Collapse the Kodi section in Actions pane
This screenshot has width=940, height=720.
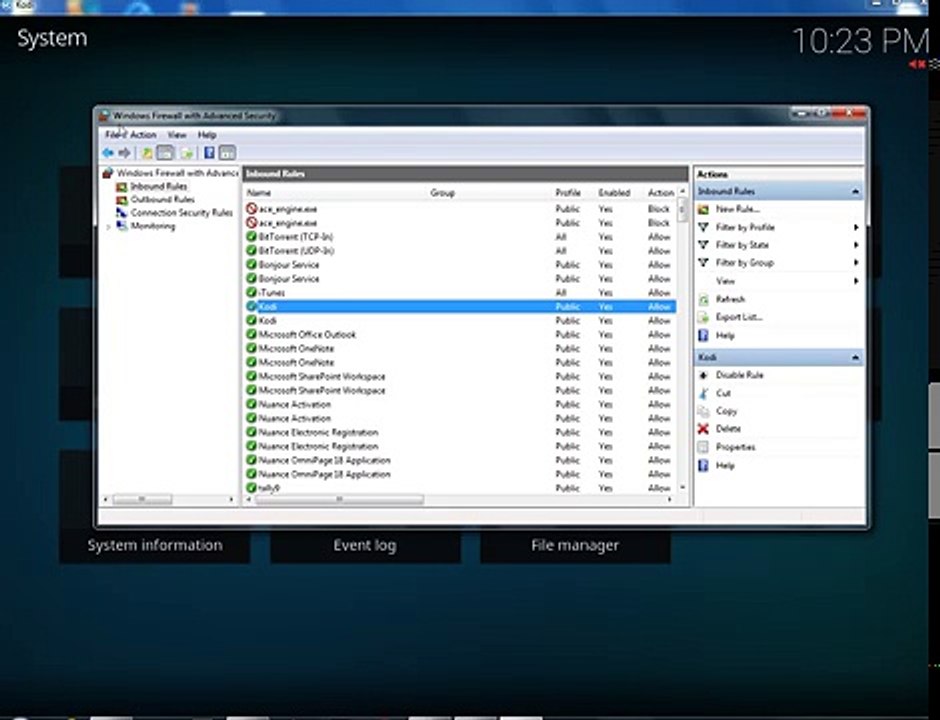point(855,358)
